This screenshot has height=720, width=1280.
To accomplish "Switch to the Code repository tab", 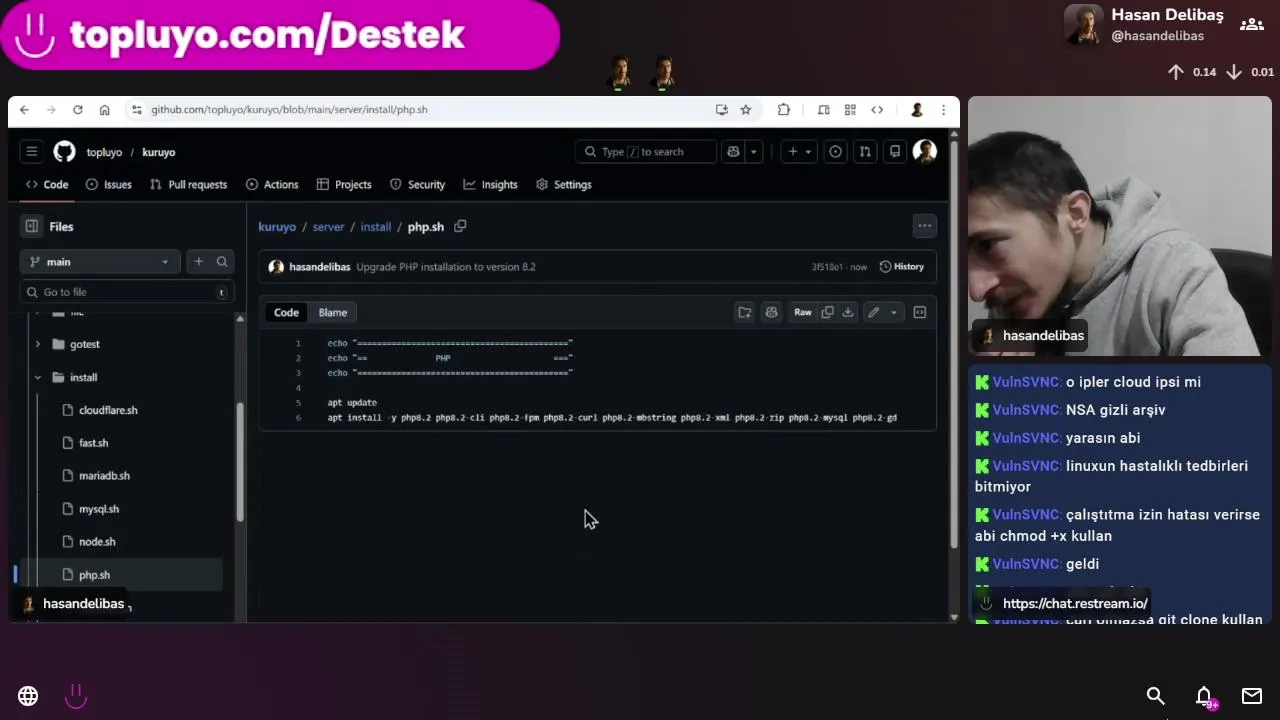I will point(47,185).
